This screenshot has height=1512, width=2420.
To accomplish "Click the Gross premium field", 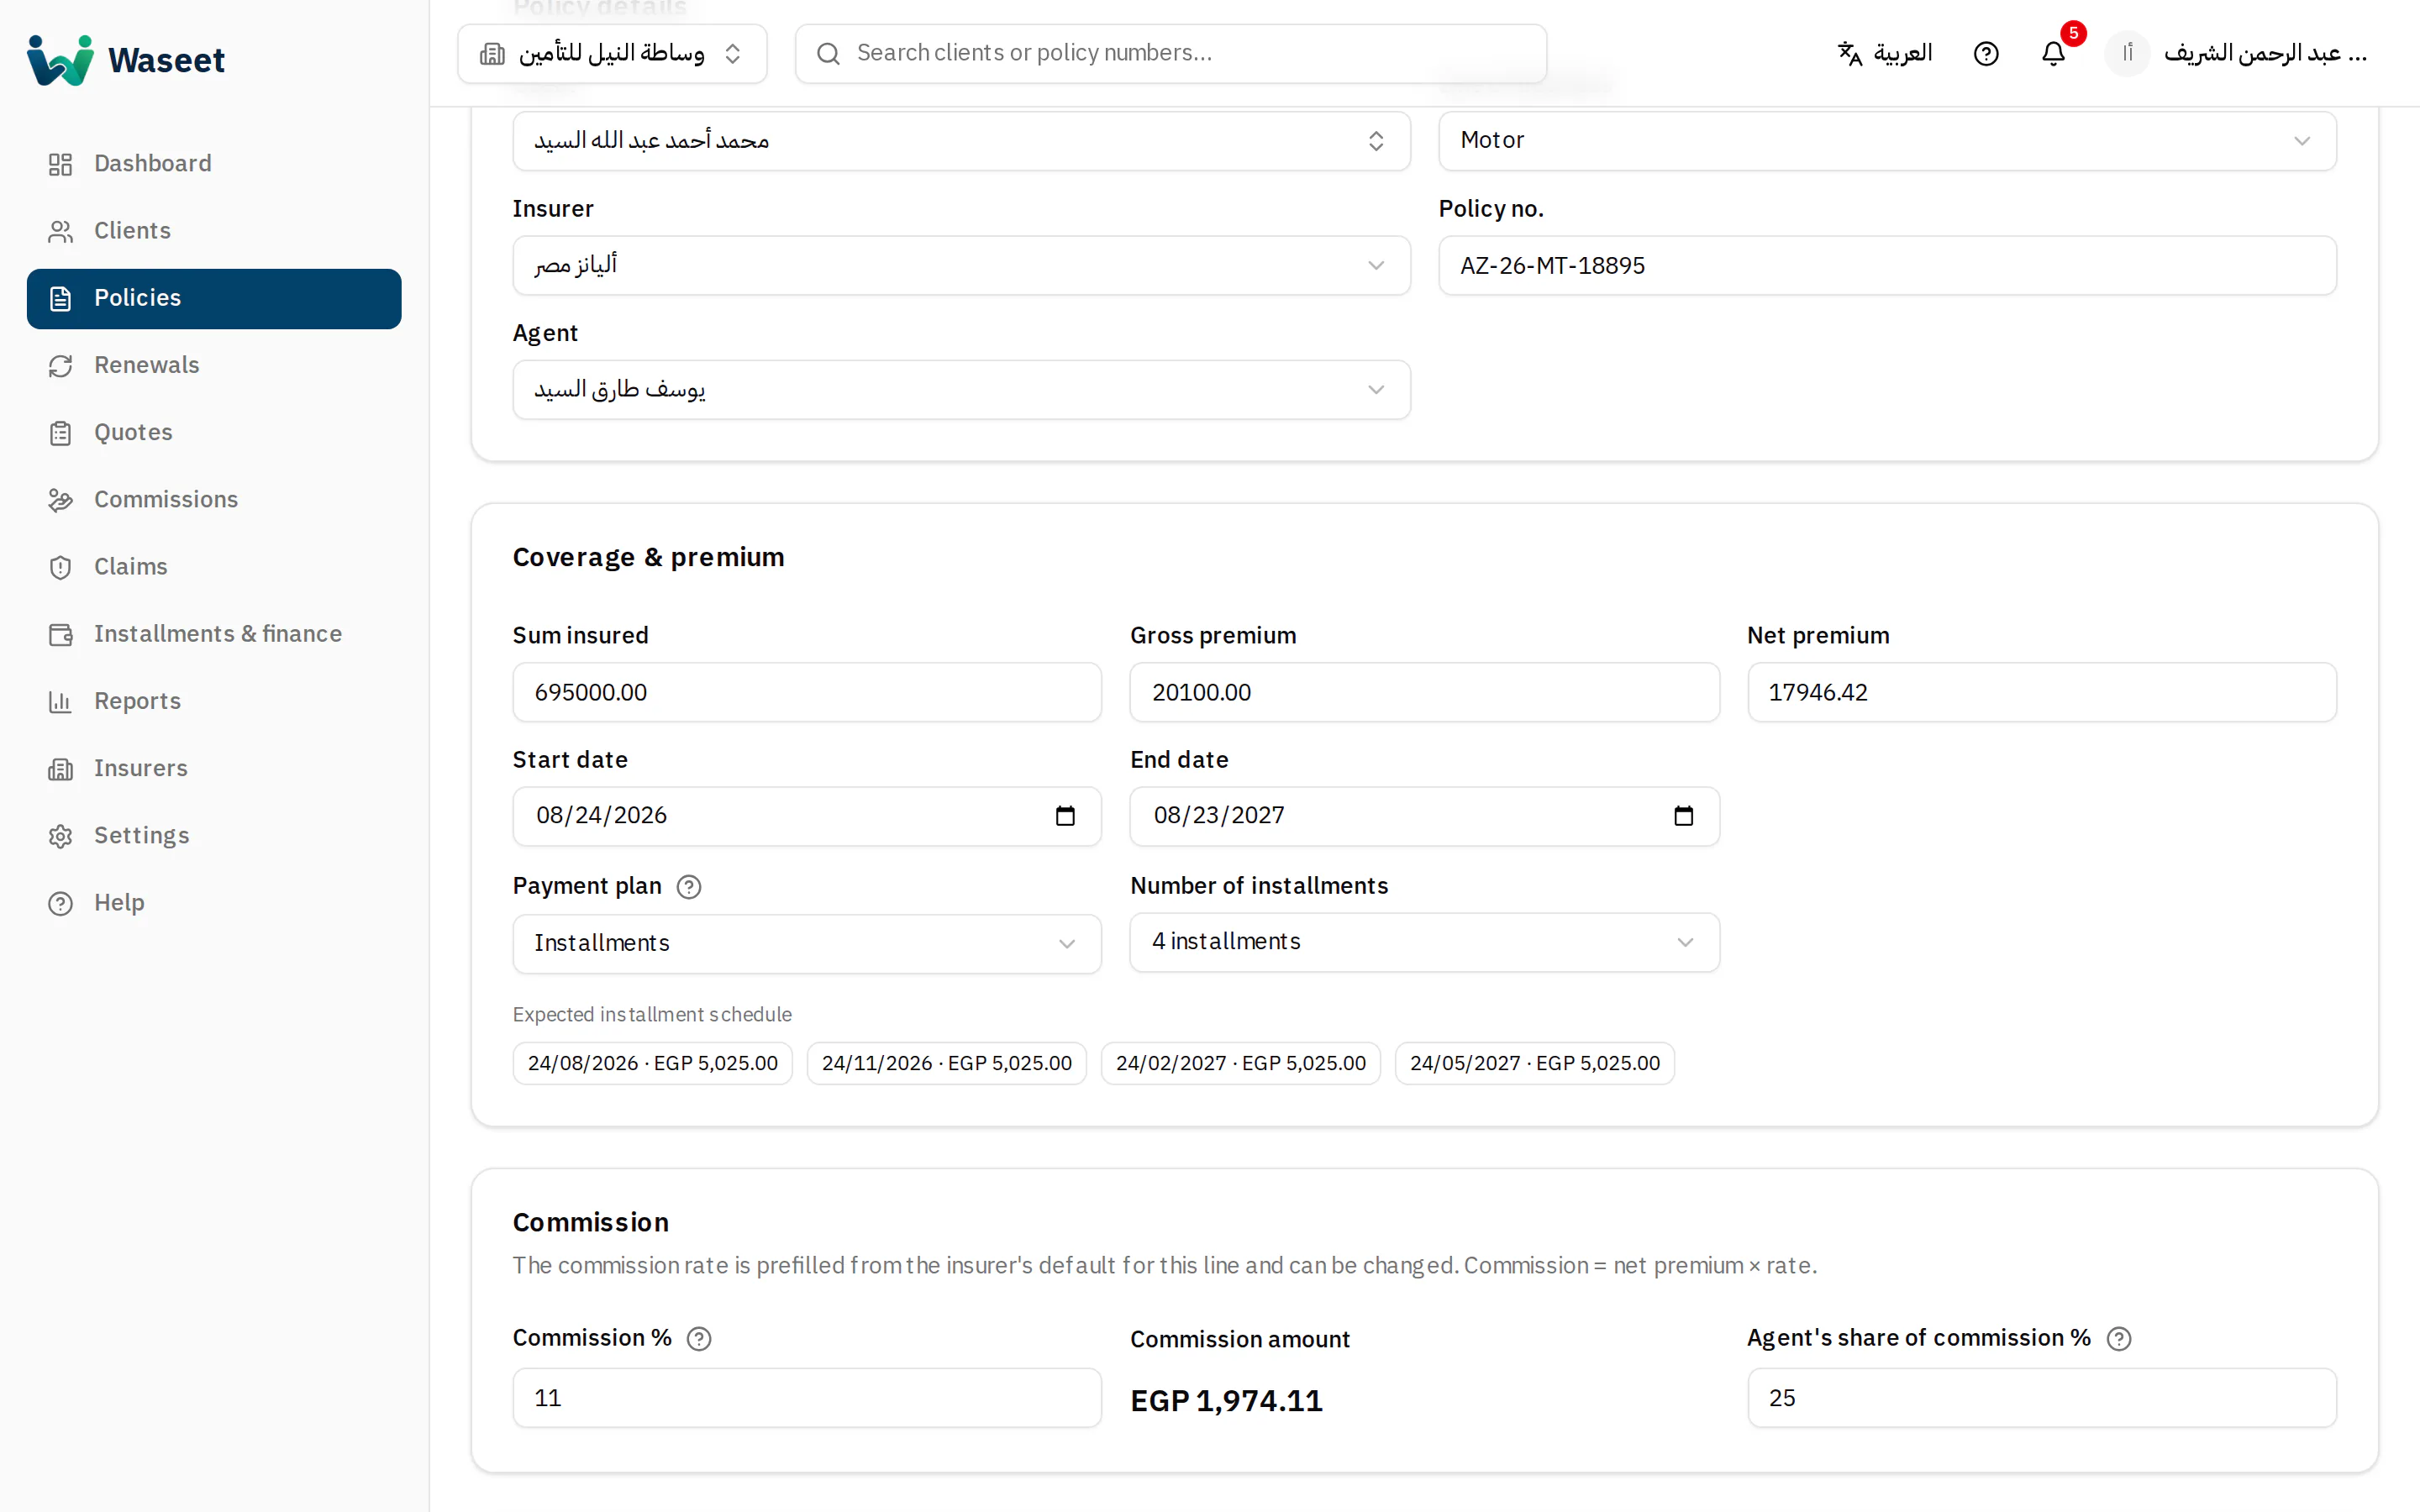I will pyautogui.click(x=1424, y=692).
